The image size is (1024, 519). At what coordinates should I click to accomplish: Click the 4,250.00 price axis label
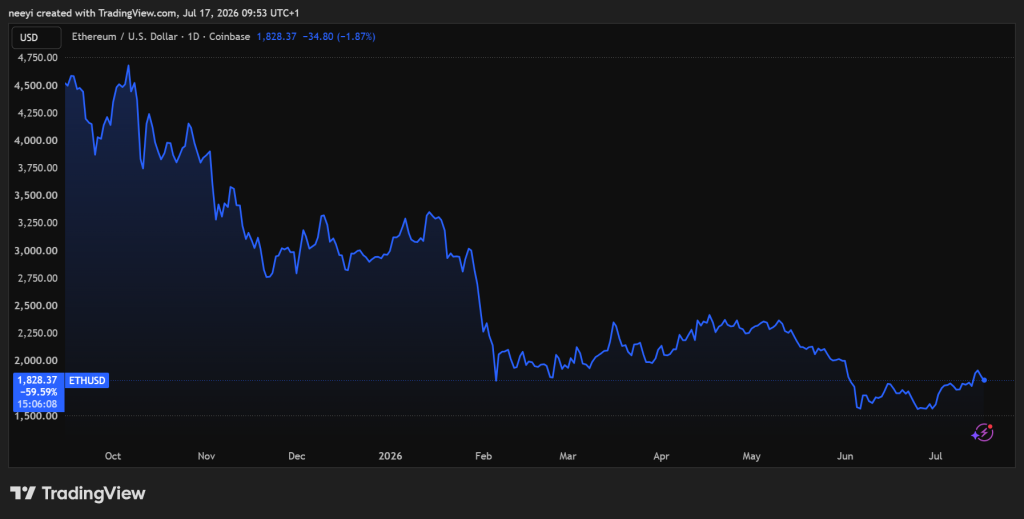(x=36, y=113)
